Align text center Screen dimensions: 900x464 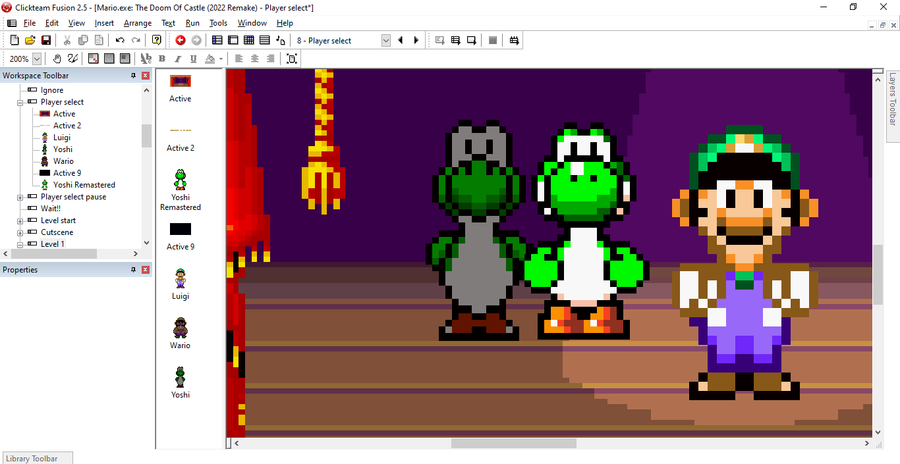(255, 59)
